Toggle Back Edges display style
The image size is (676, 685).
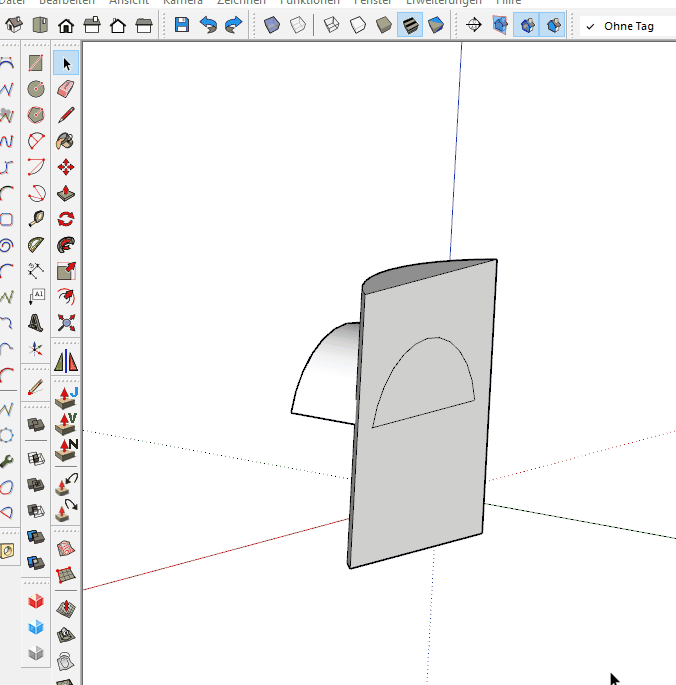297,26
